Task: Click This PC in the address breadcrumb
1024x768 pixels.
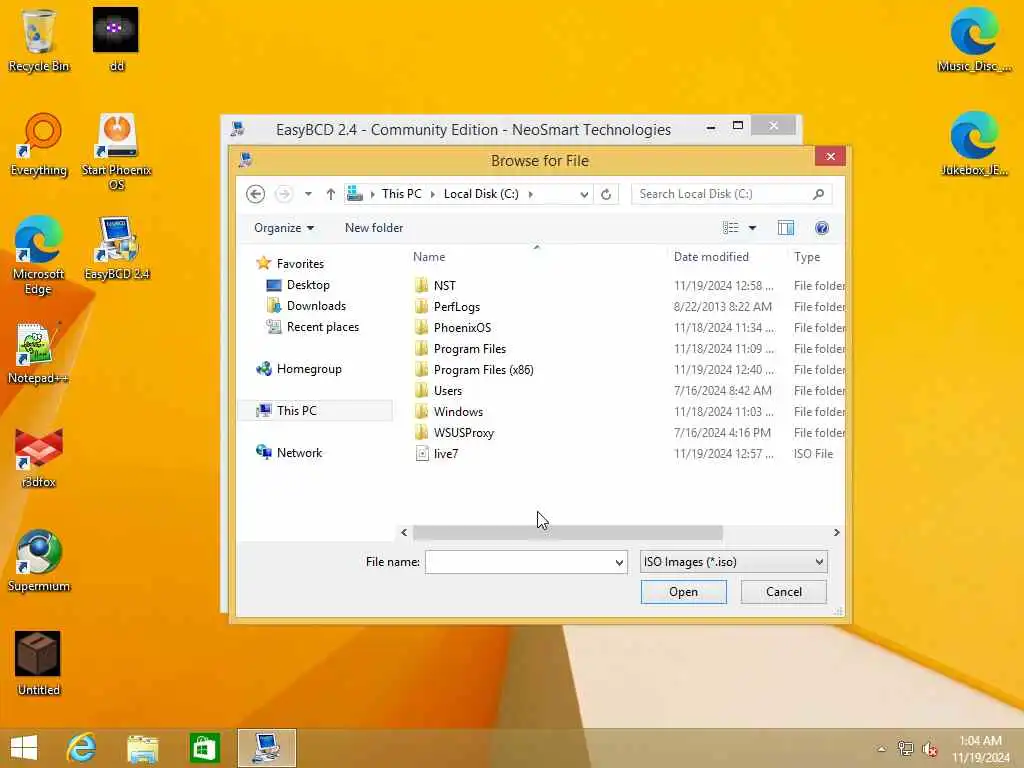Action: click(401, 194)
